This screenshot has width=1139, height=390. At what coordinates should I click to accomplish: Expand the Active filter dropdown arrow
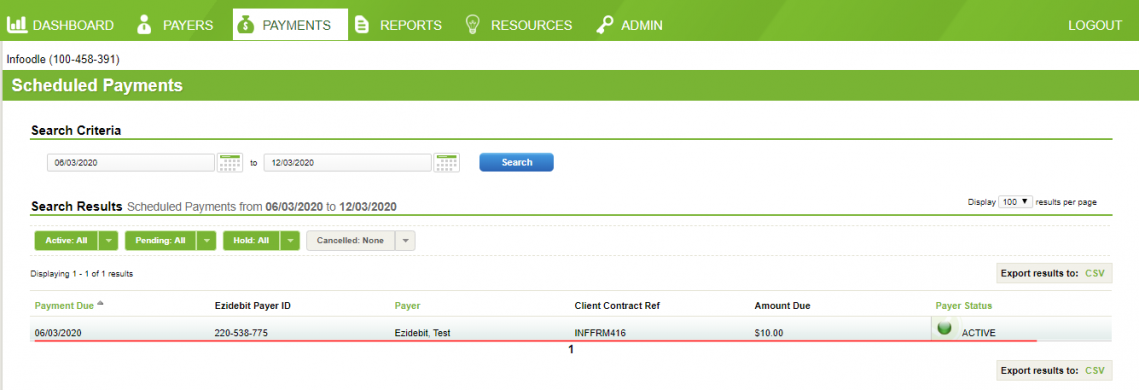[108, 240]
